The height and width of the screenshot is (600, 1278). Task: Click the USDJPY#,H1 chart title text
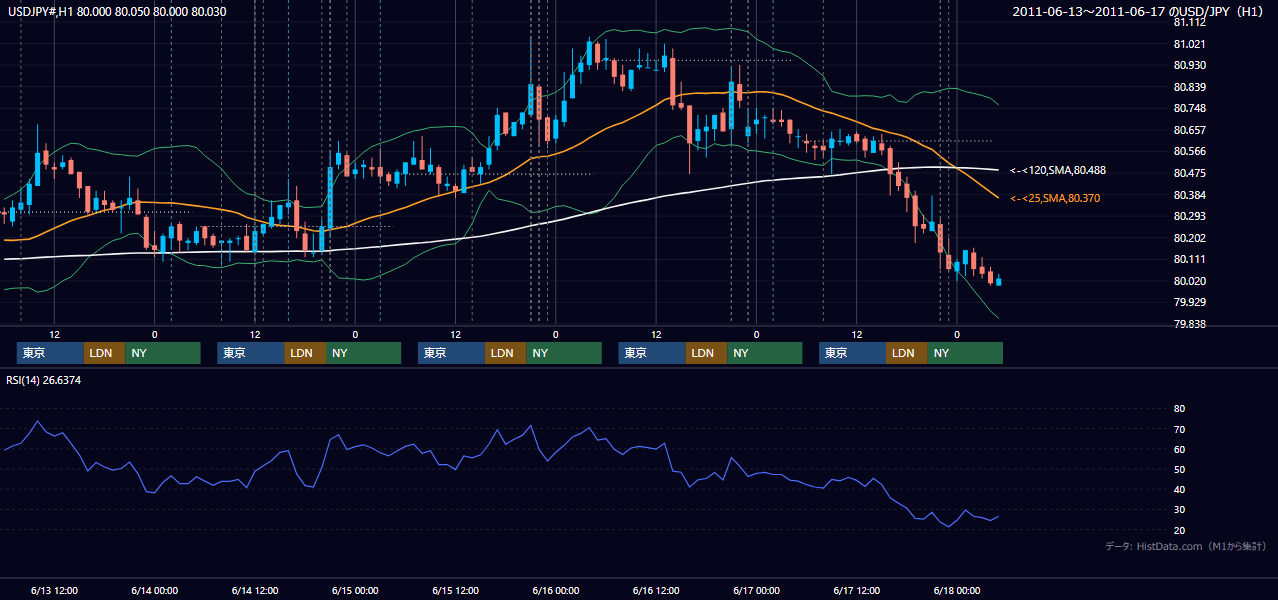115,11
